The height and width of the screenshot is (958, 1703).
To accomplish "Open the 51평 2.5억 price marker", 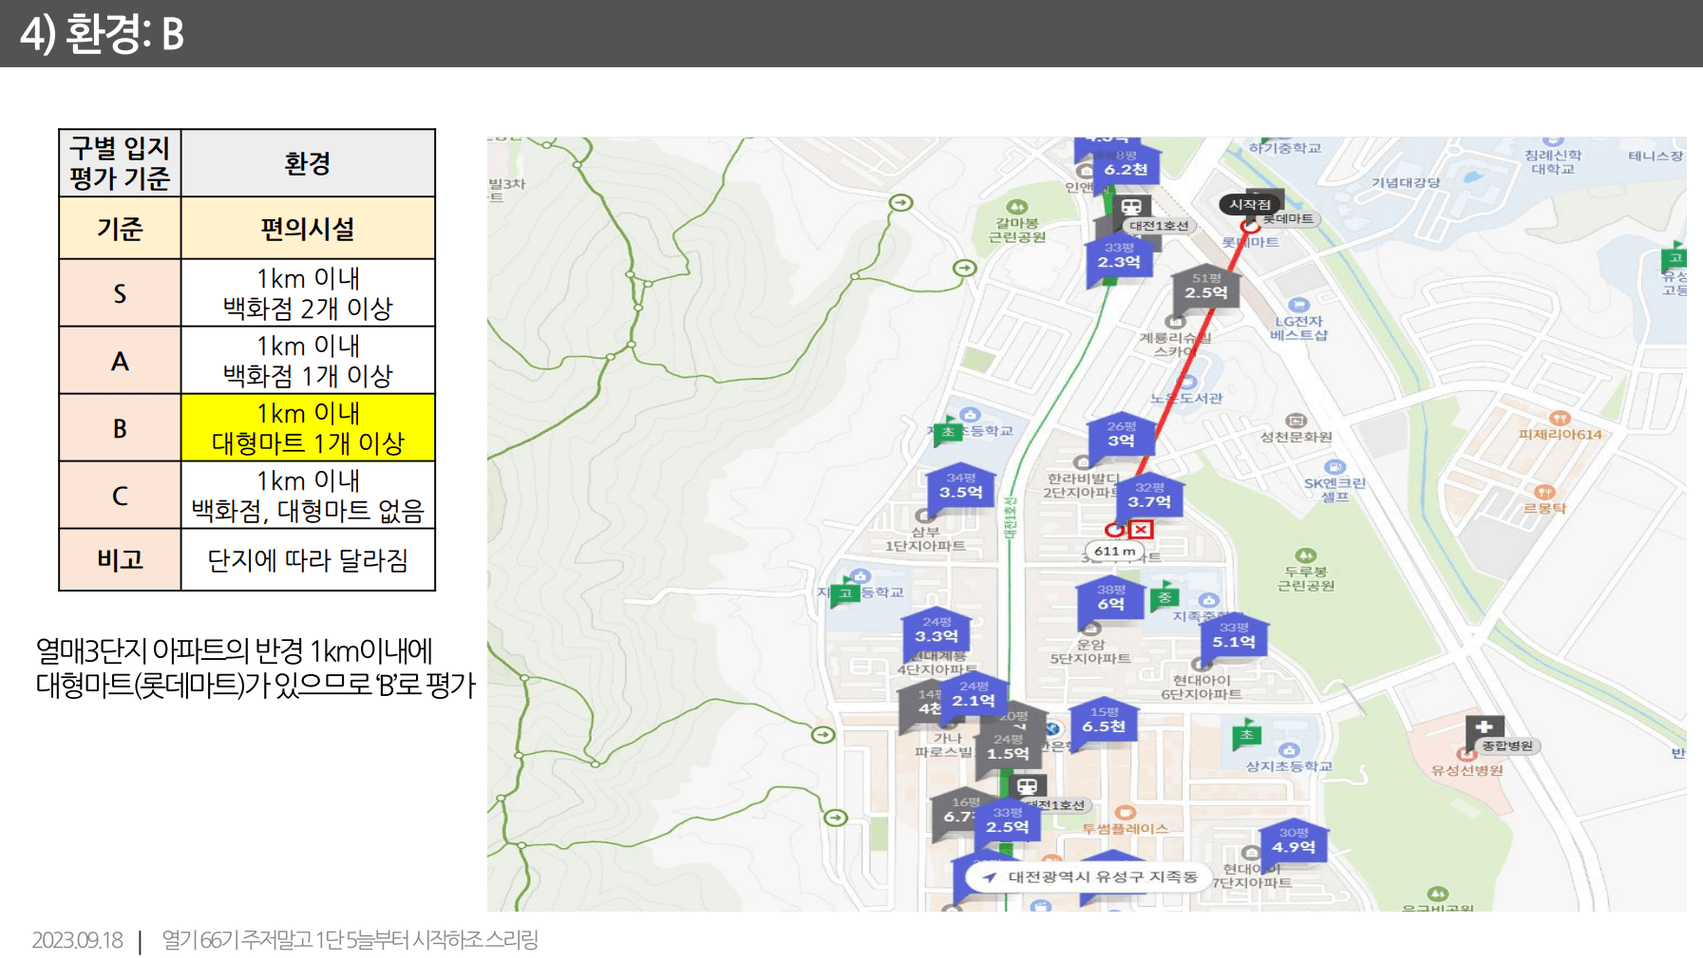I will 1206,289.
